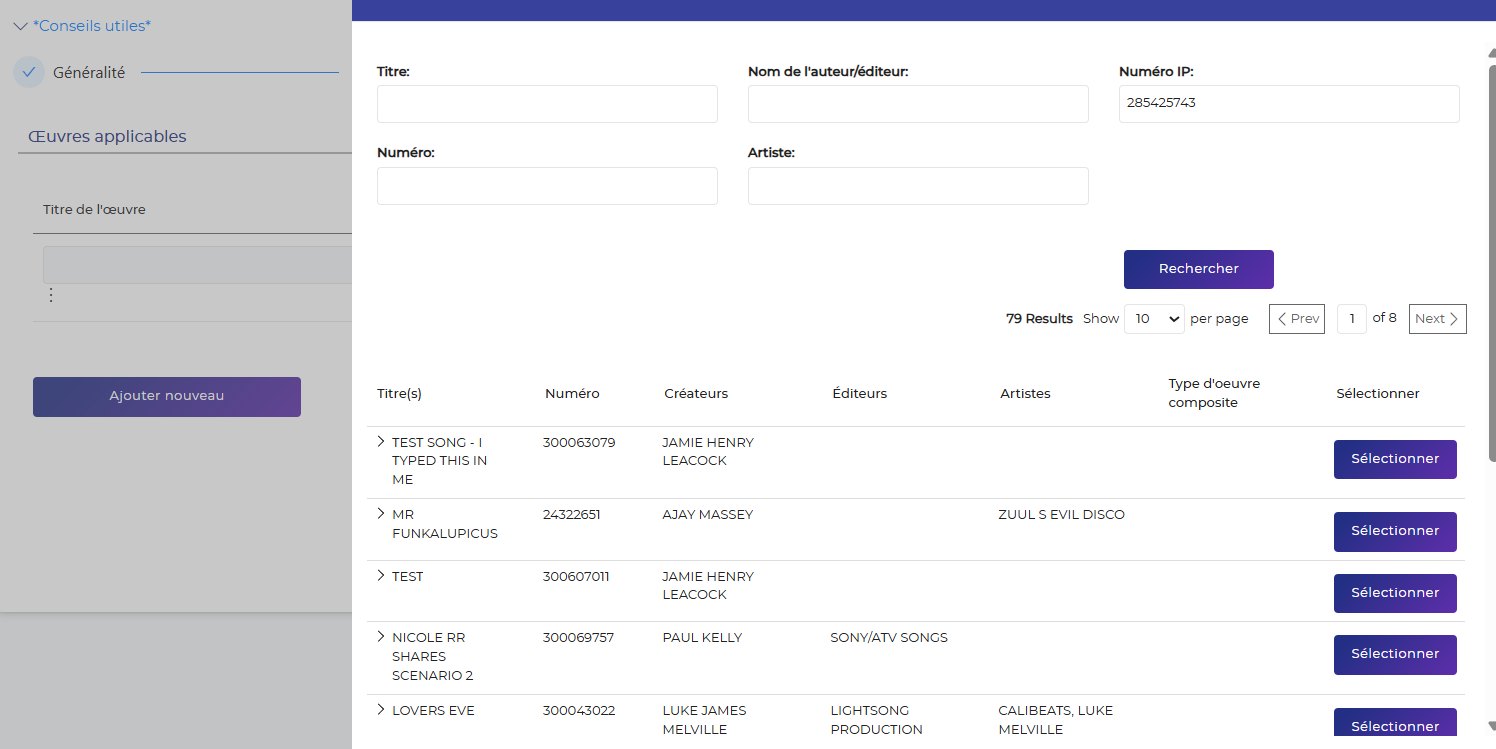The width and height of the screenshot is (1496, 749).
Task: Click the page number box
Action: tap(1351, 319)
